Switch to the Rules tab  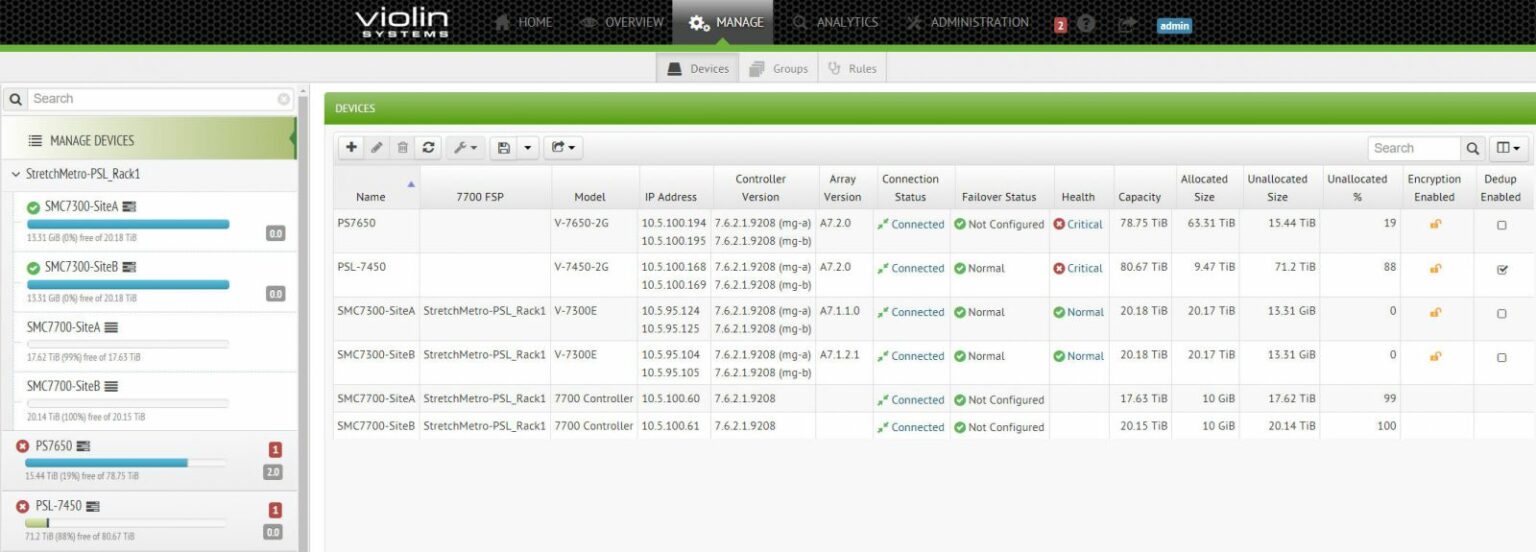(x=852, y=68)
